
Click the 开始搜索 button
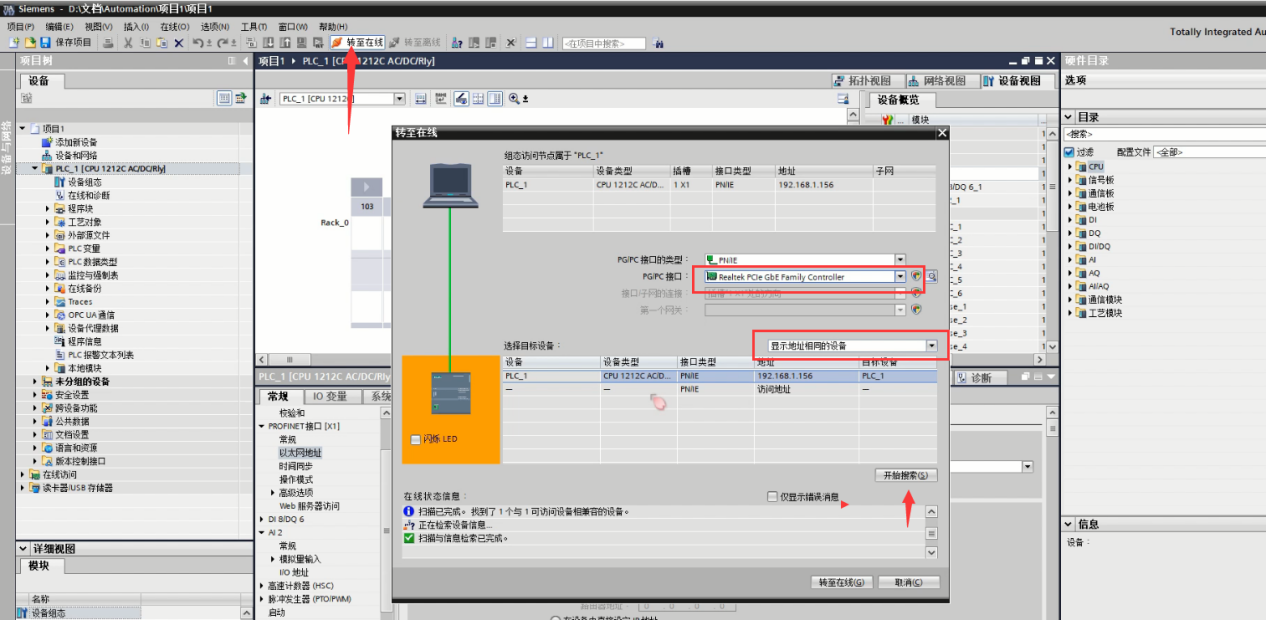pyautogui.click(x=905, y=475)
